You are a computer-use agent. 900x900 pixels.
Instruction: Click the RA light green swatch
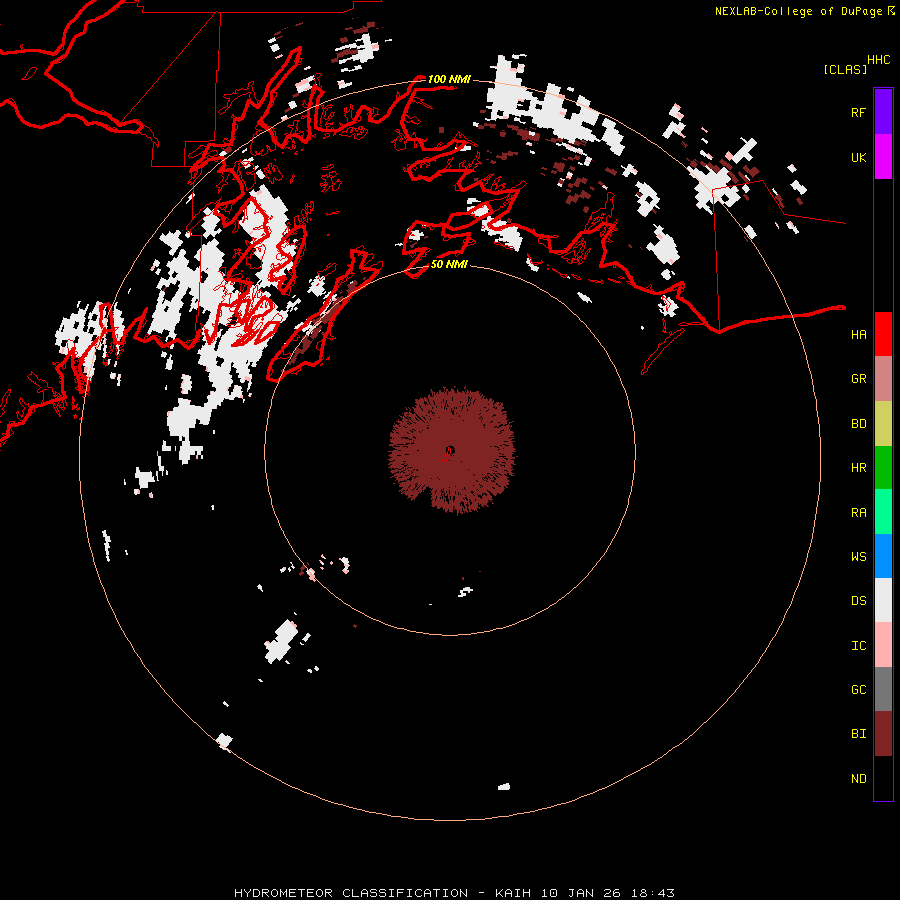883,512
